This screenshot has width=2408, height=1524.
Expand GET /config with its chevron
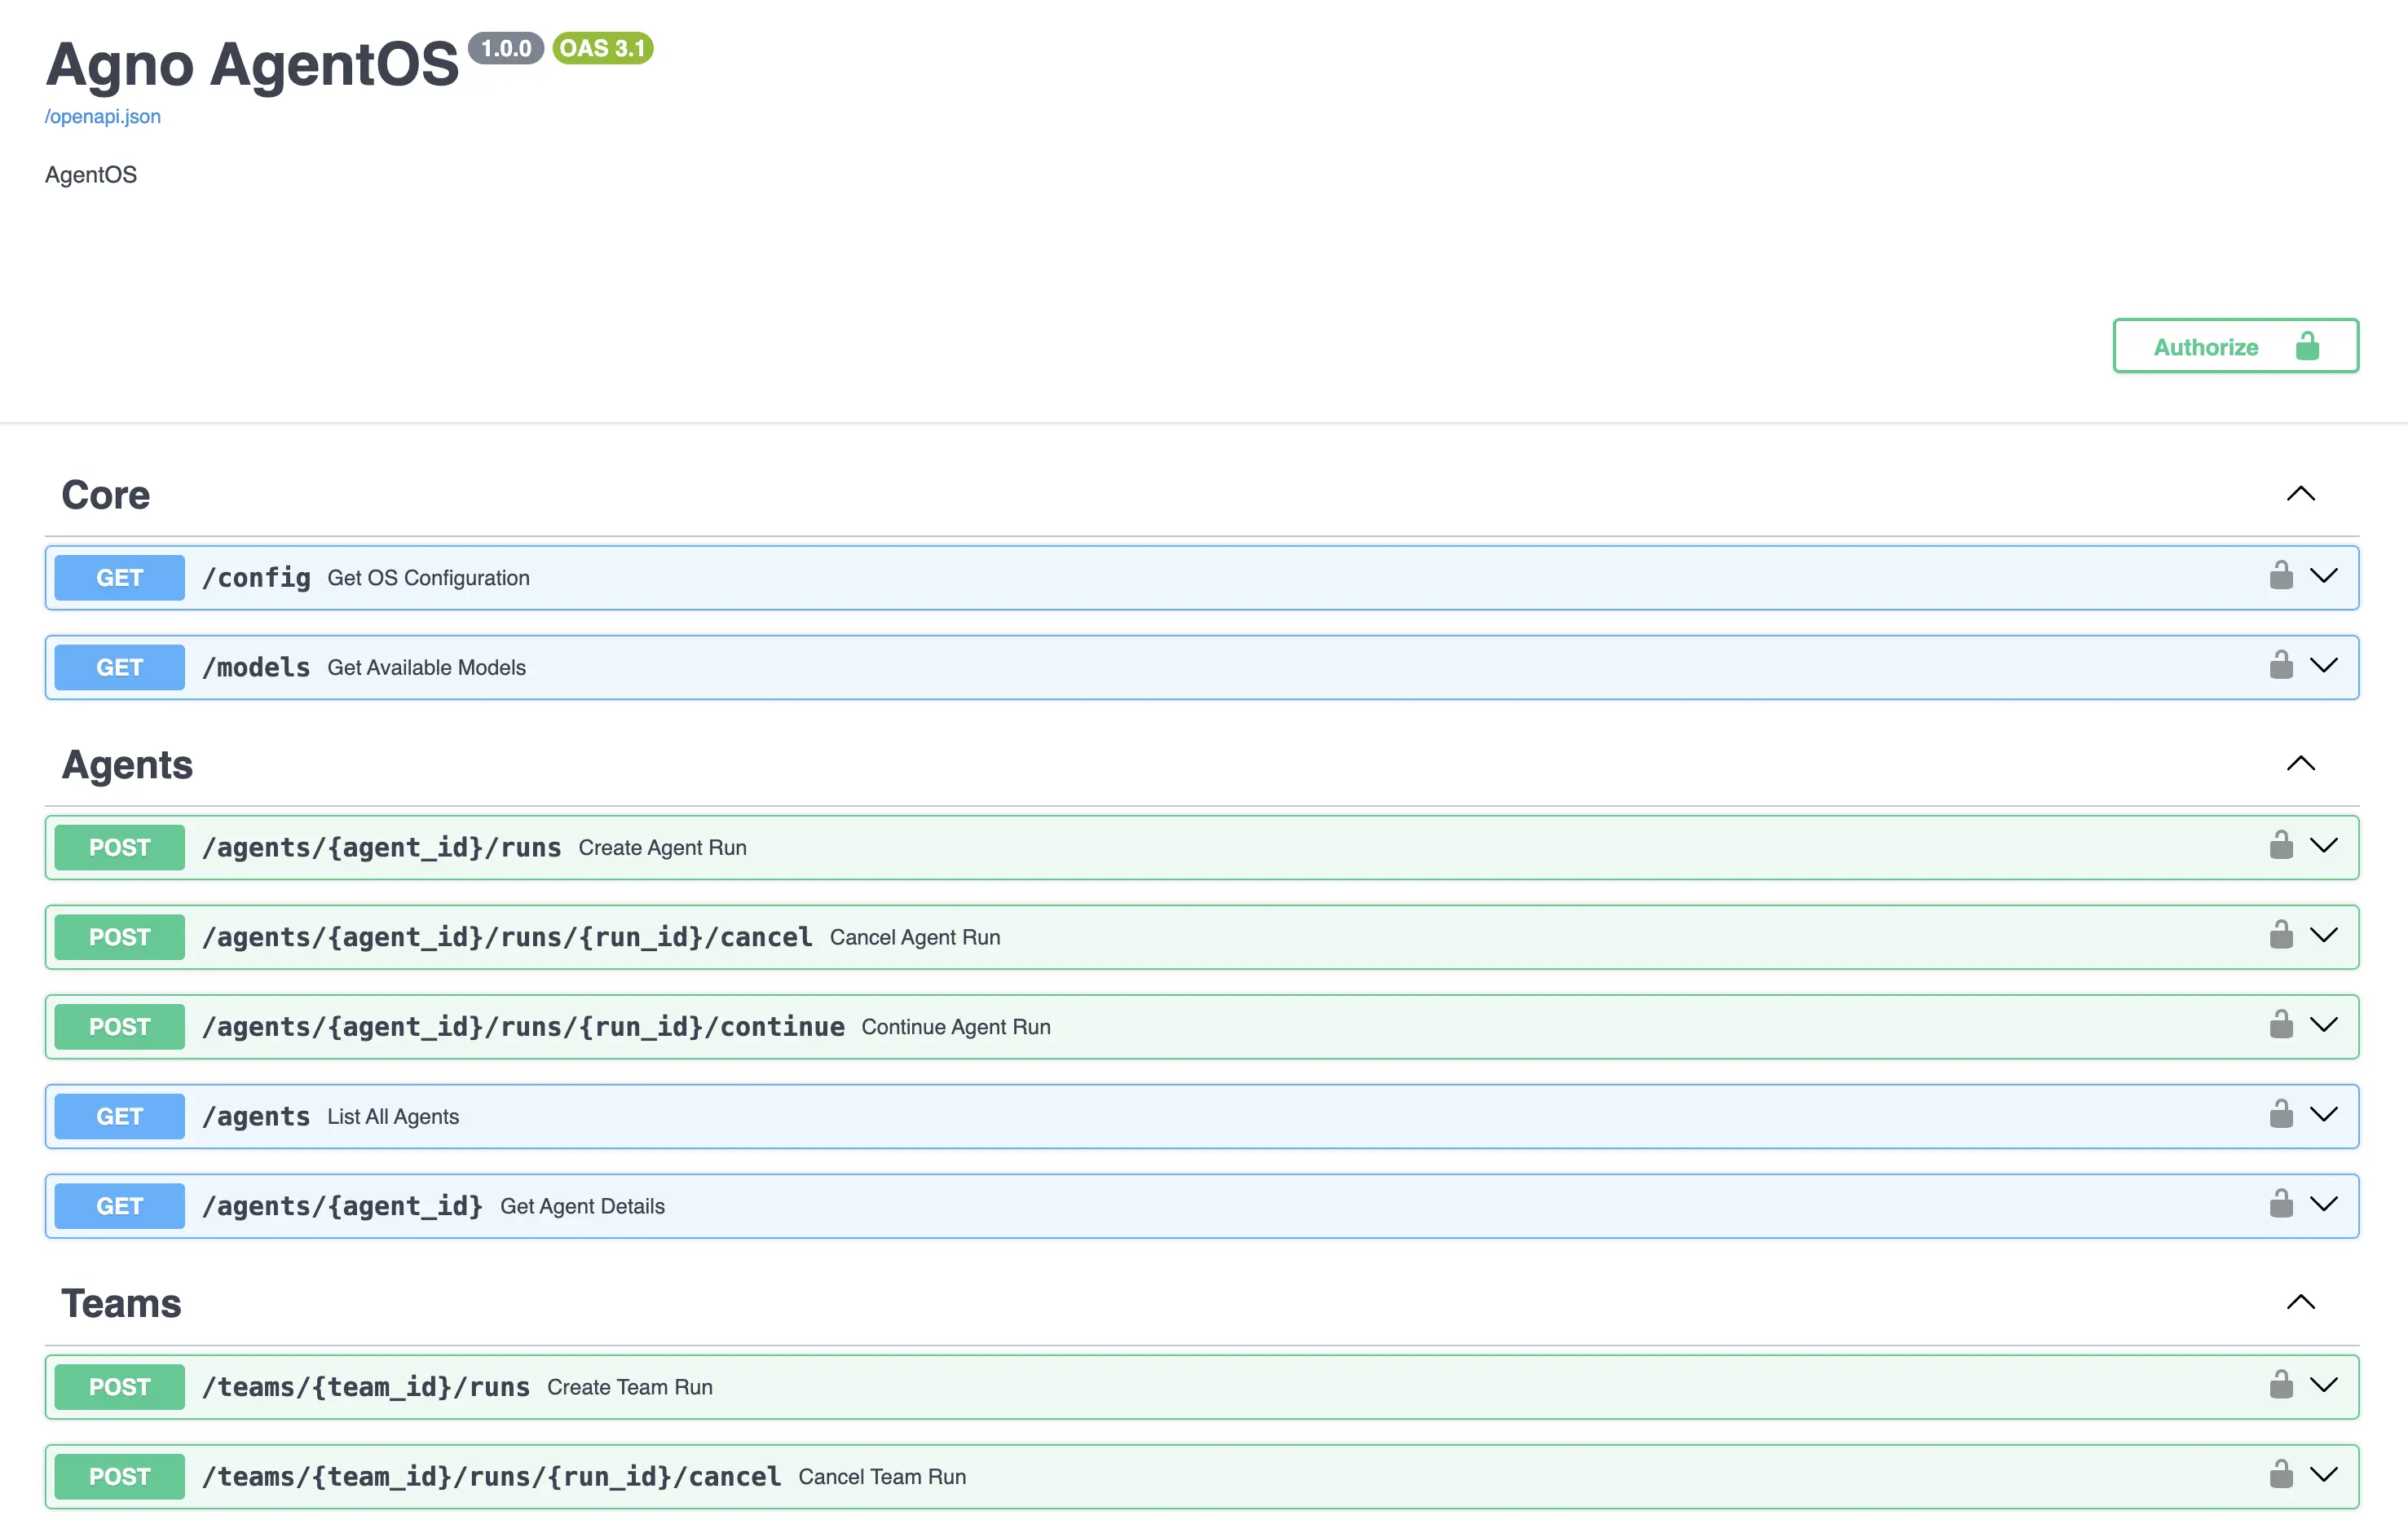pyautogui.click(x=2325, y=576)
